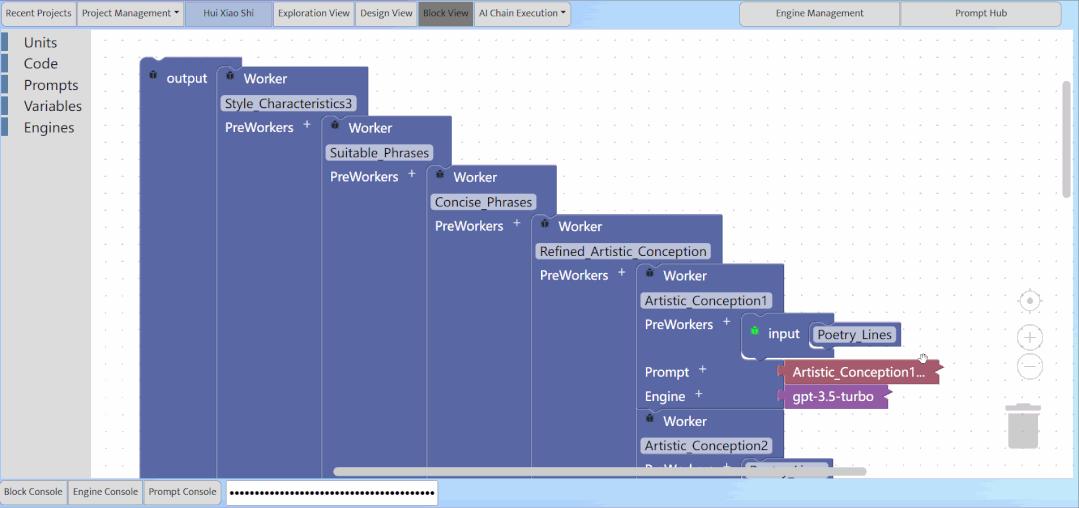Switch to Exploration View

314,14
